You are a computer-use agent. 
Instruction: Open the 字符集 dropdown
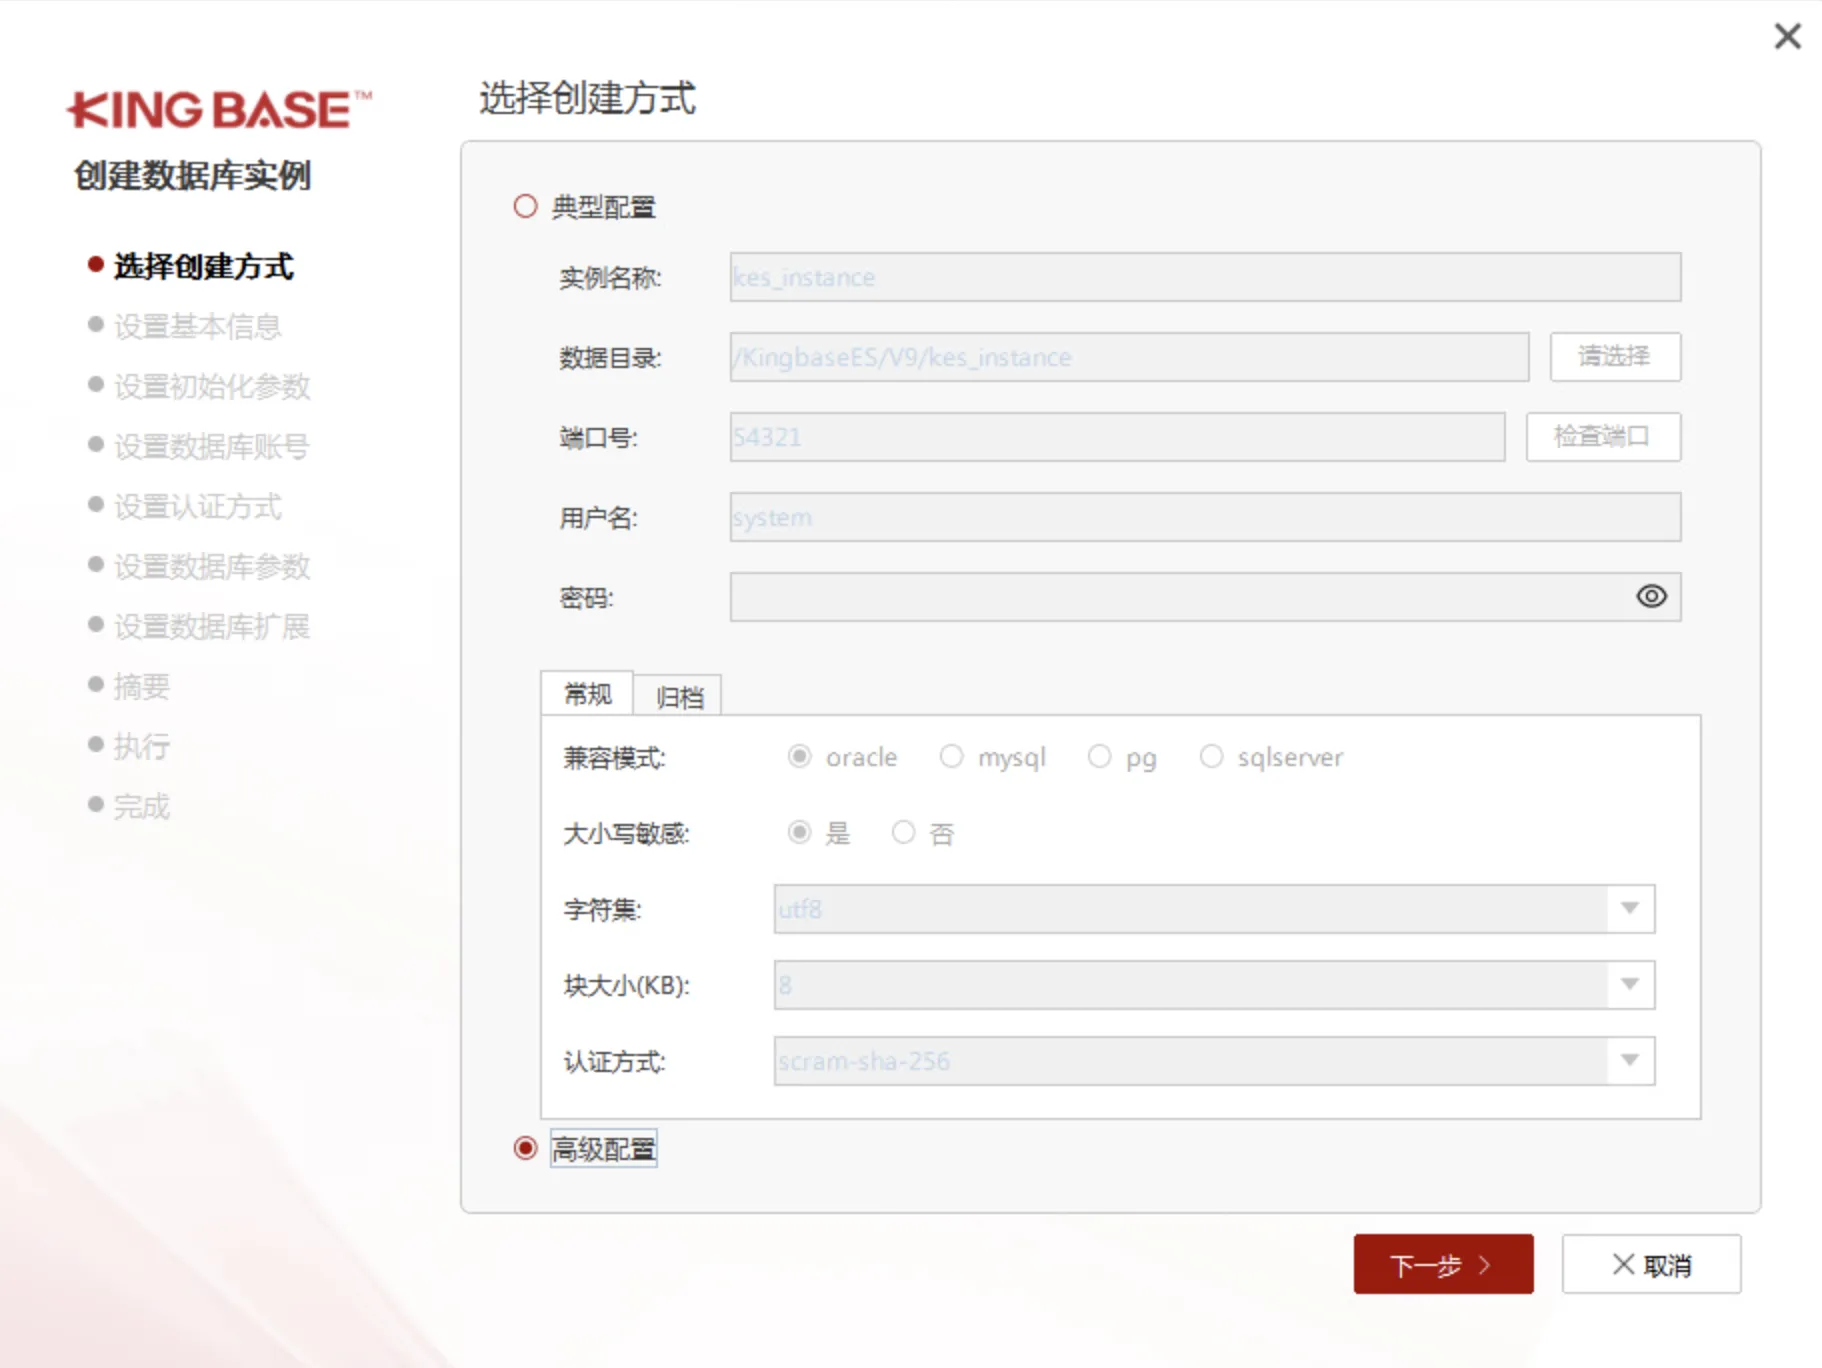(x=1629, y=909)
